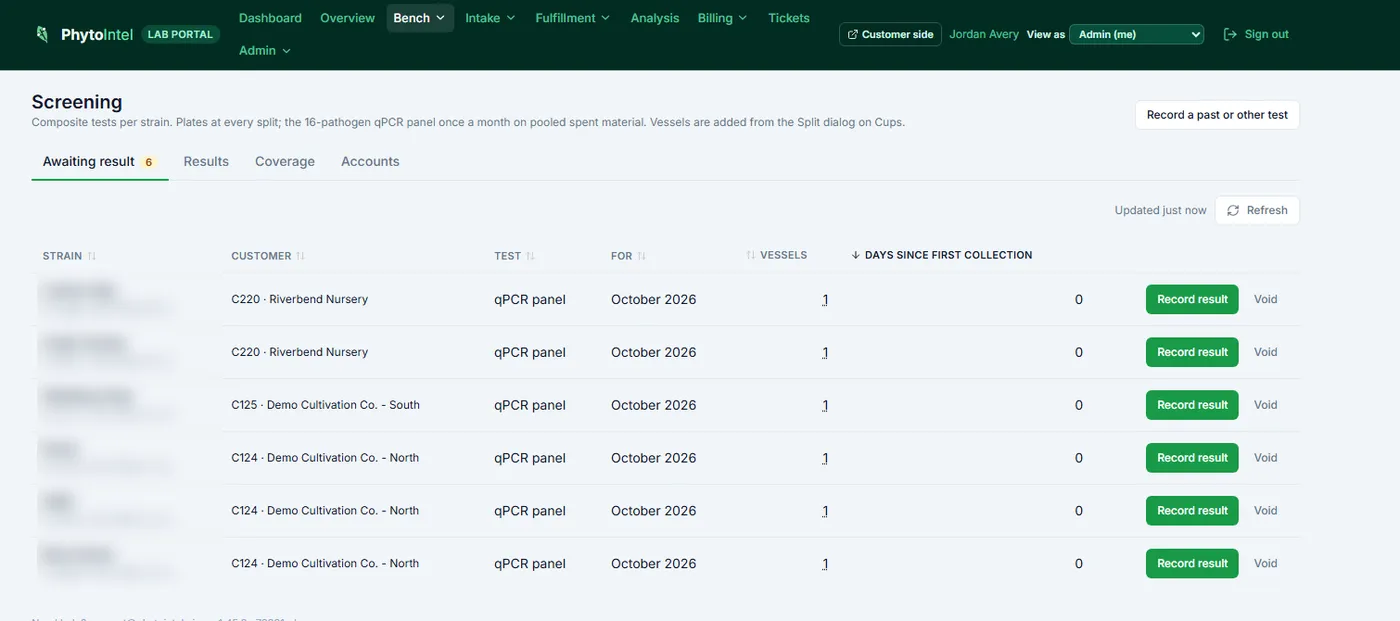The image size is (1400, 621).
Task: Open the Overview nav item
Action: click(348, 18)
